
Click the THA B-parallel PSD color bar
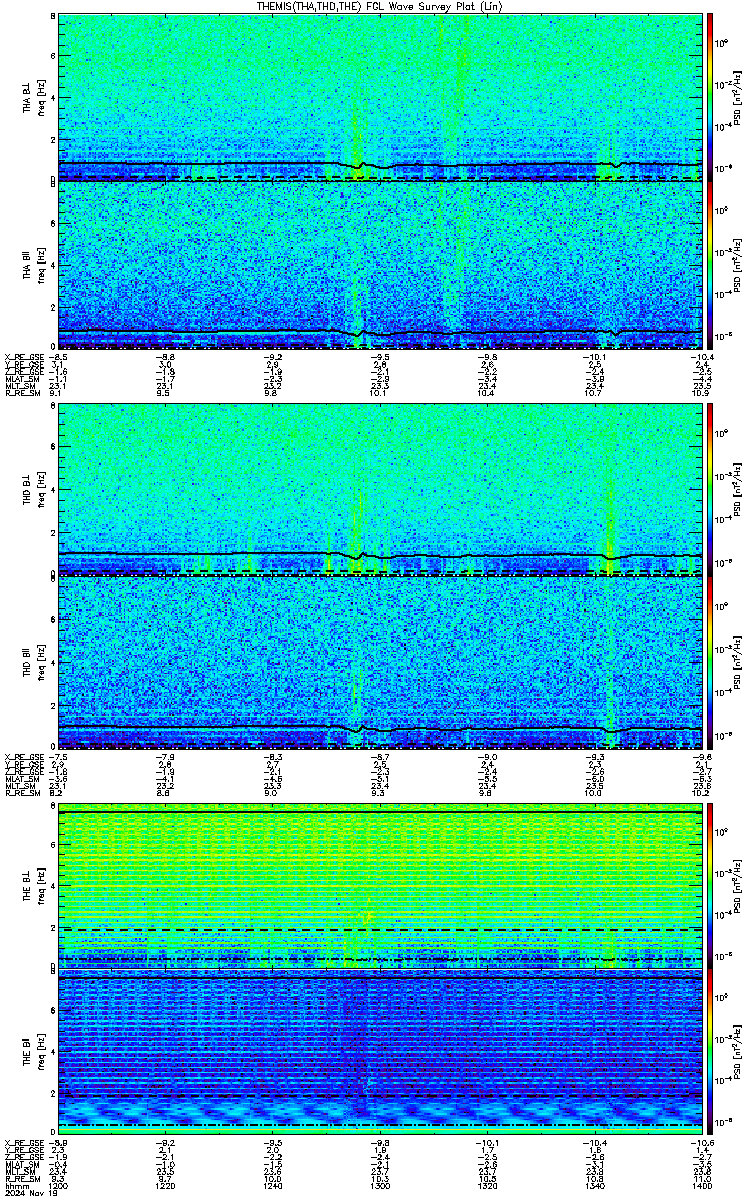click(711, 265)
